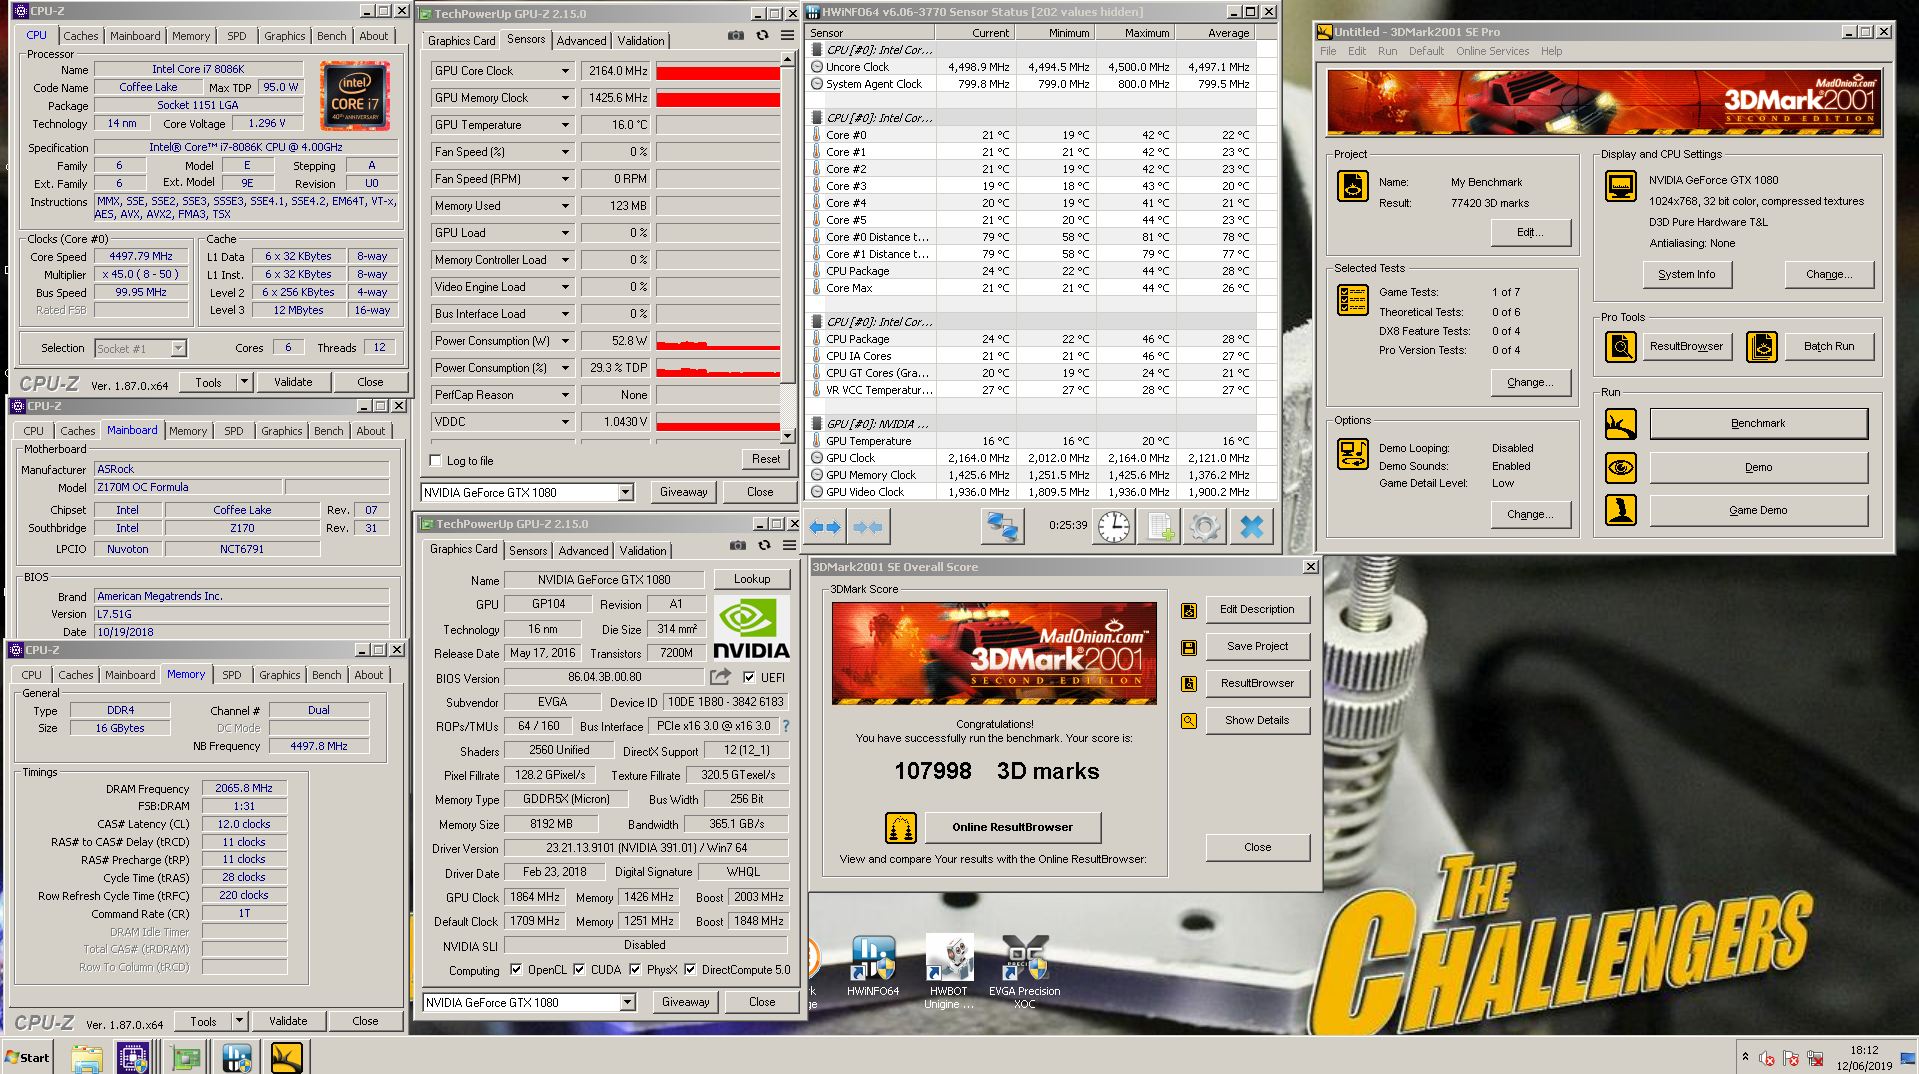Click the Batch Run icon in Pro Tools

pyautogui.click(x=1762, y=347)
